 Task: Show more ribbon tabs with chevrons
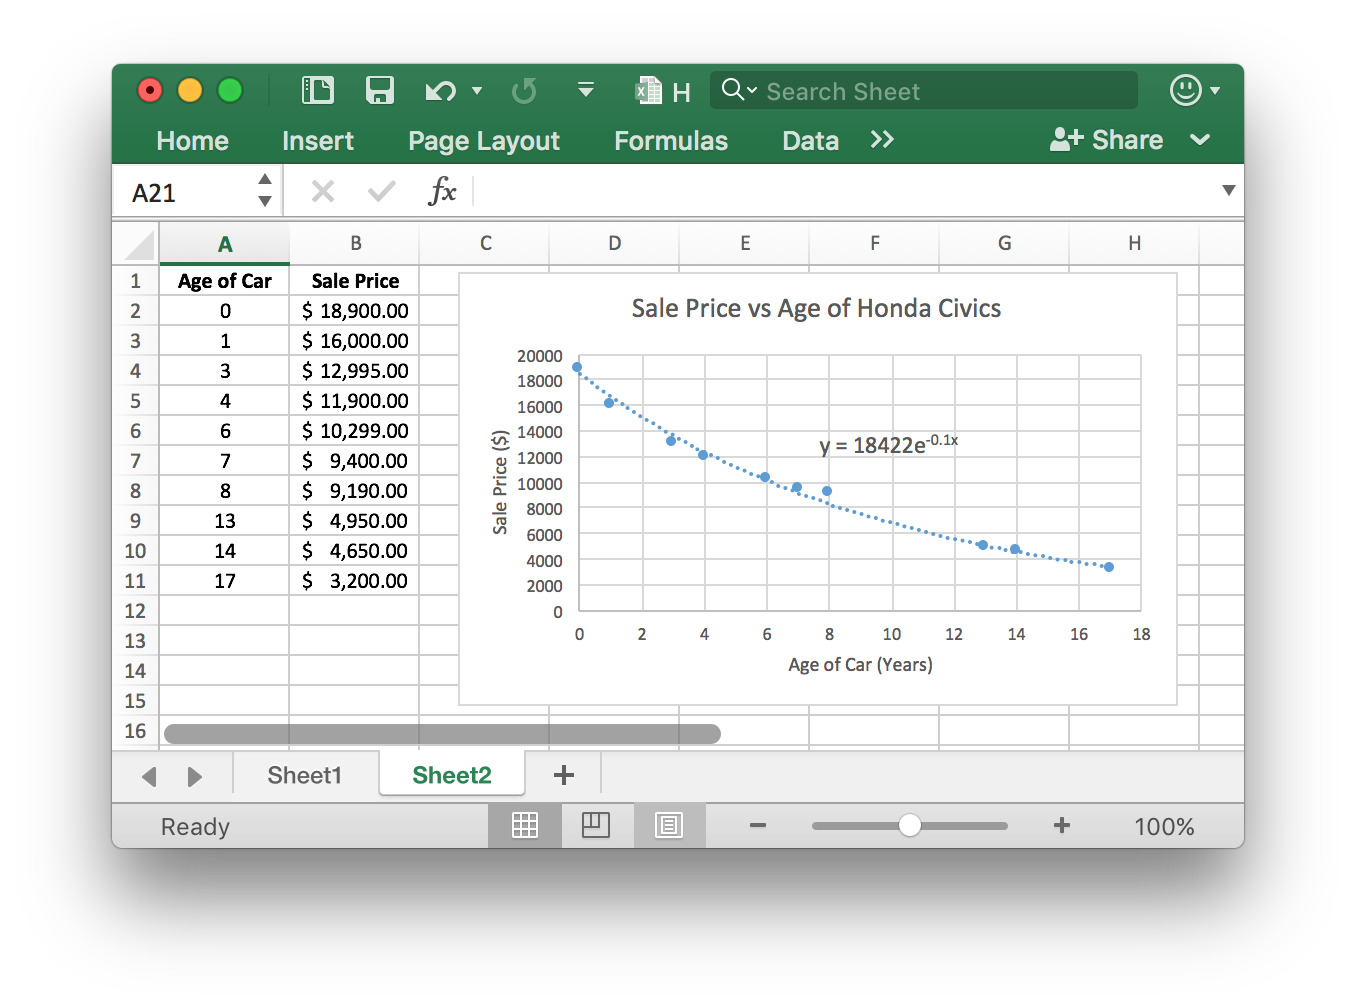click(881, 140)
